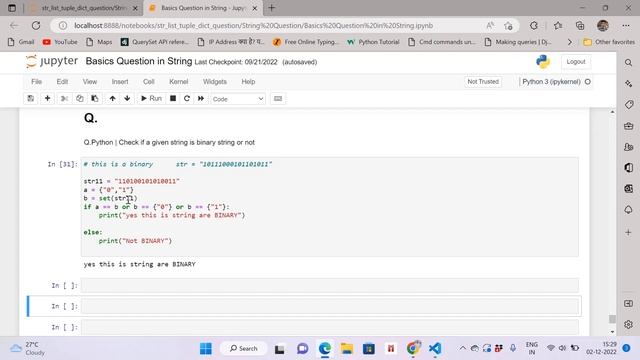This screenshot has width=640, height=360.
Task: Interrupt the kernel with stop icon
Action: coord(173,99)
